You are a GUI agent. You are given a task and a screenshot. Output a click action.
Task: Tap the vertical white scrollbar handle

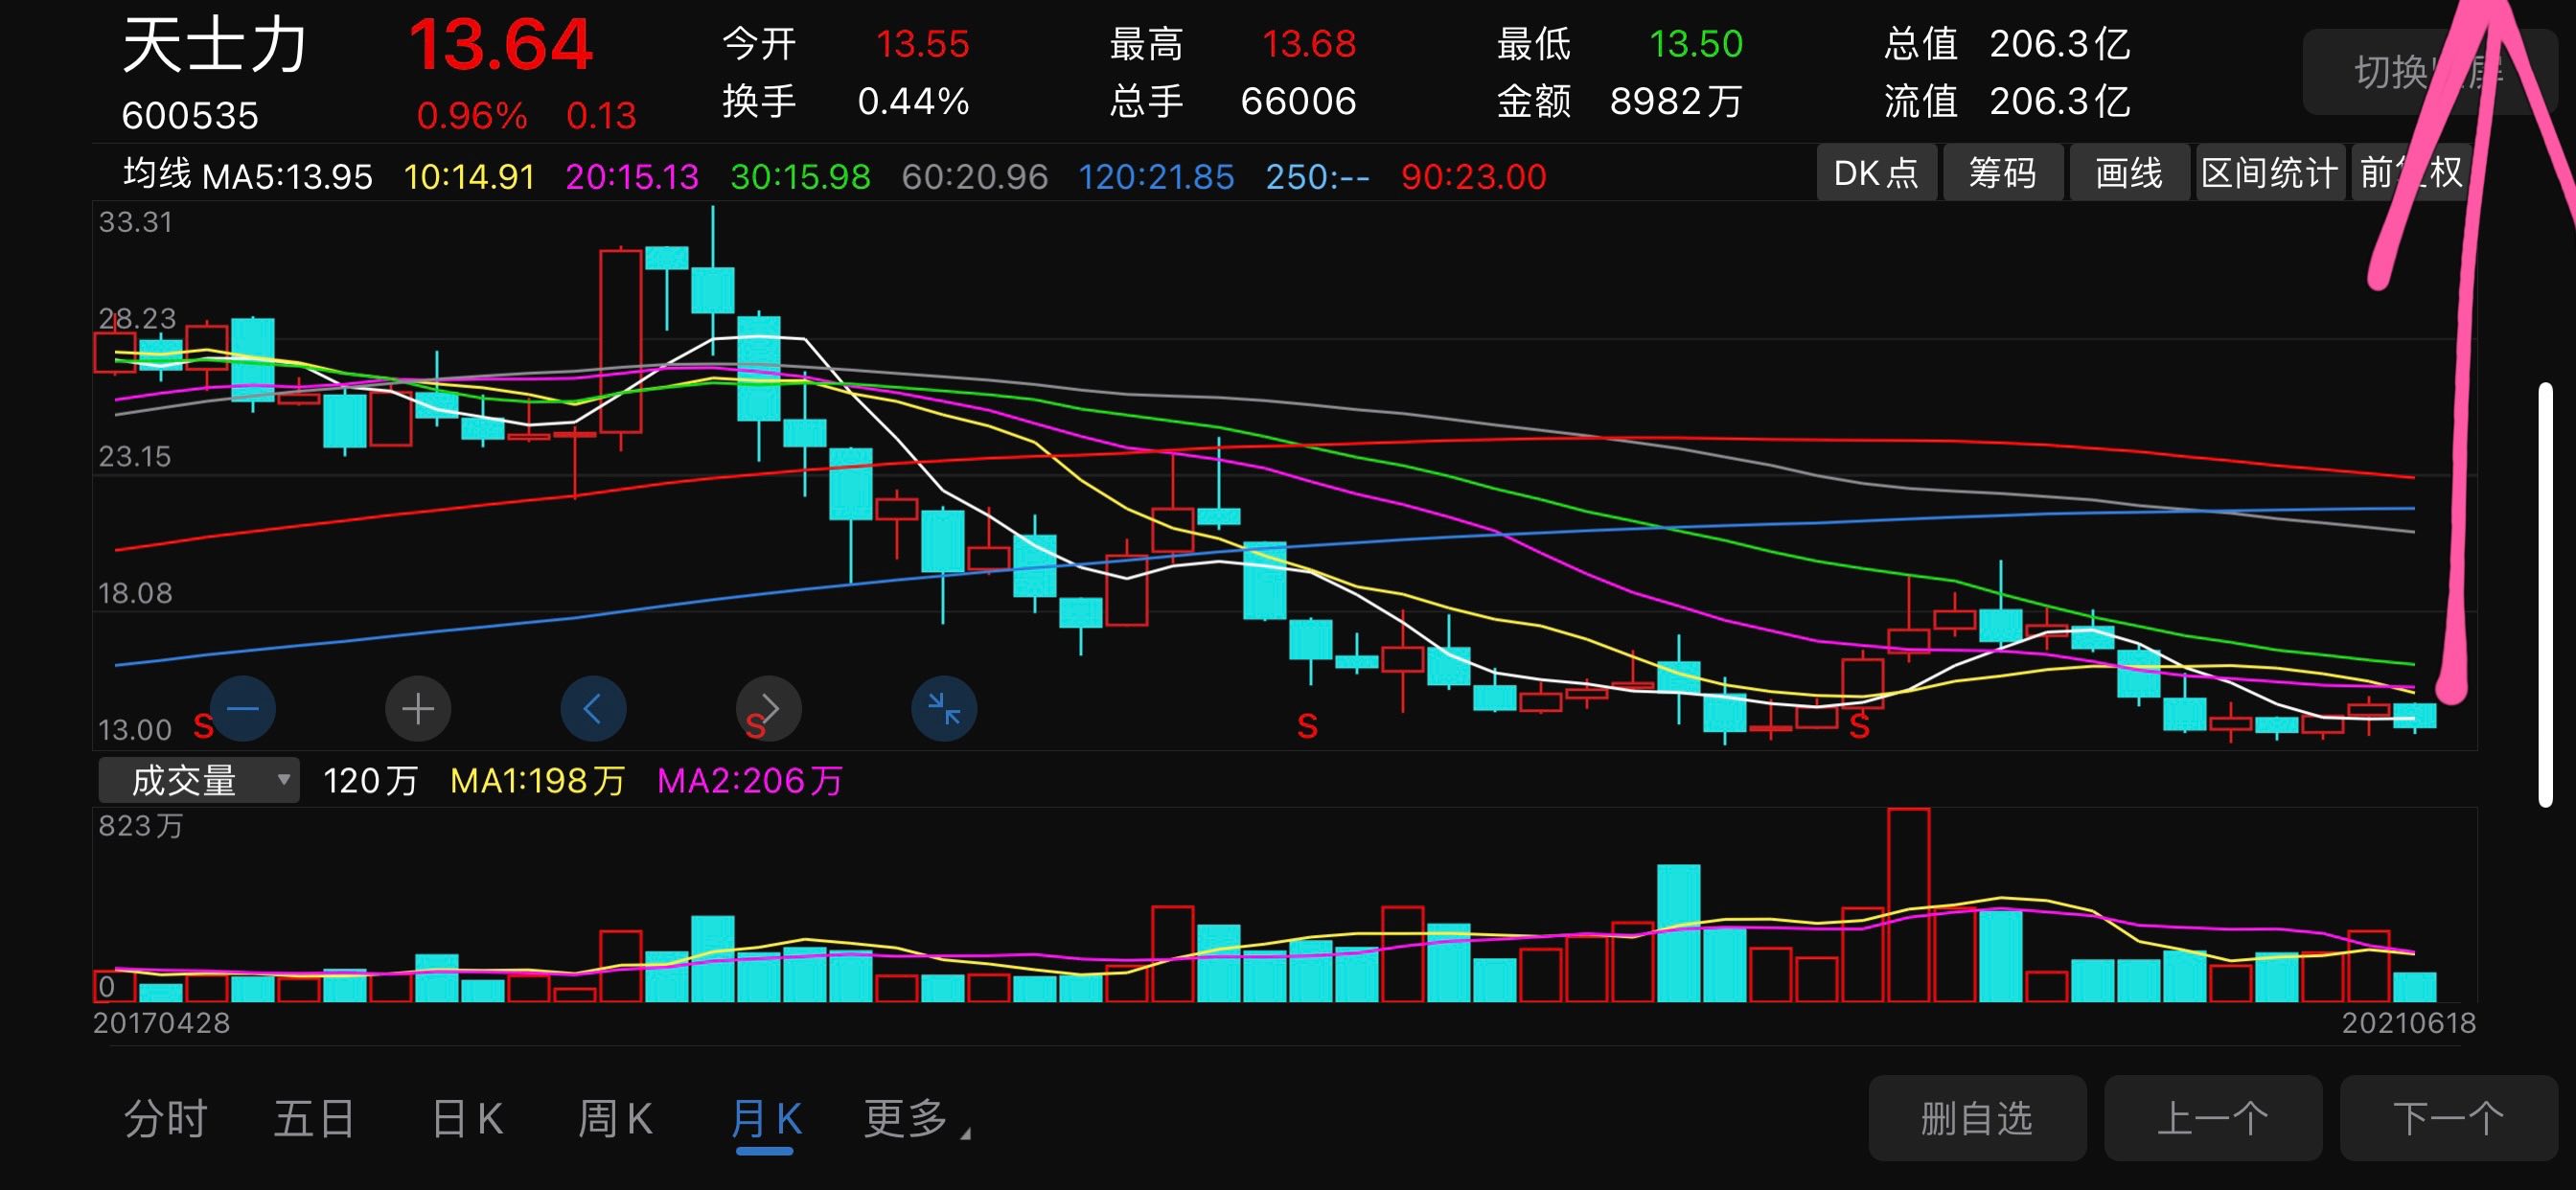pyautogui.click(x=2545, y=594)
